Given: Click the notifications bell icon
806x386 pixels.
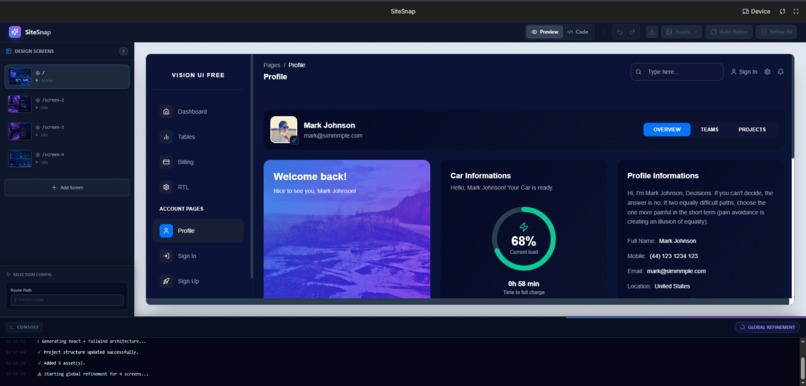Looking at the screenshot, I should tap(781, 72).
